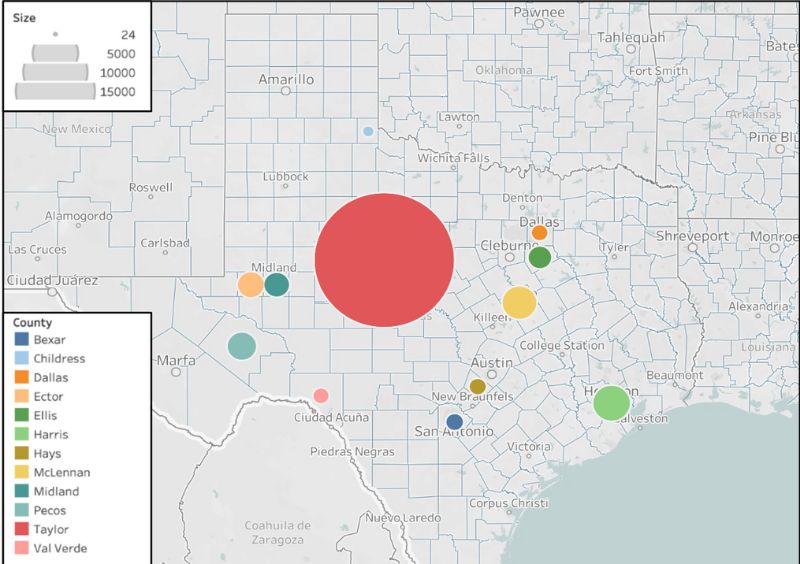Select the dark teal Midland bubble
Viewport: 800px width, 564px height.
[x=277, y=285]
